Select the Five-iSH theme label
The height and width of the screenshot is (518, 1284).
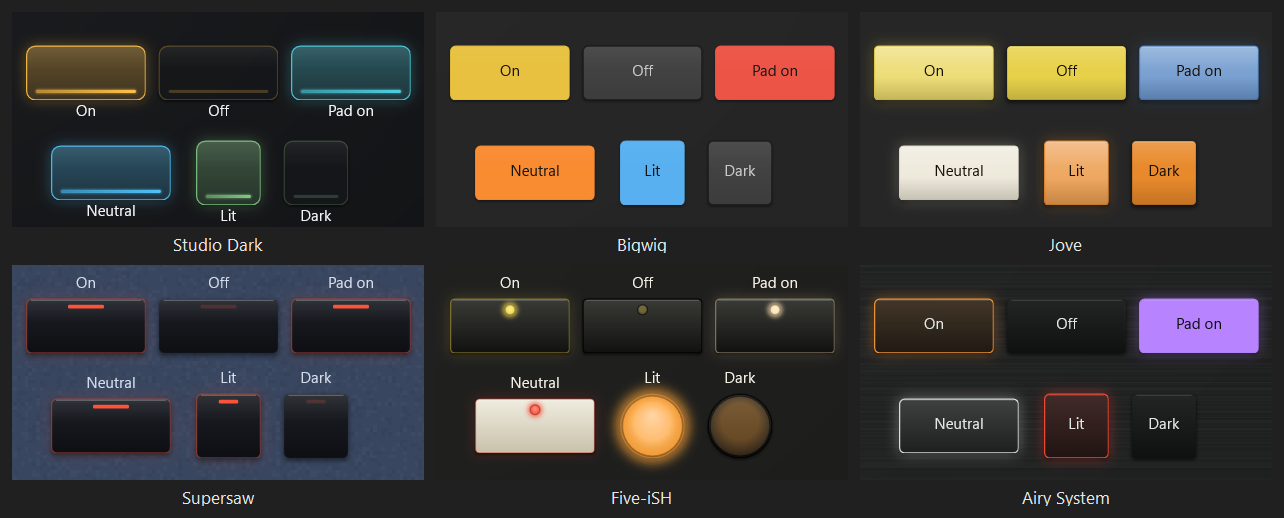coord(642,498)
